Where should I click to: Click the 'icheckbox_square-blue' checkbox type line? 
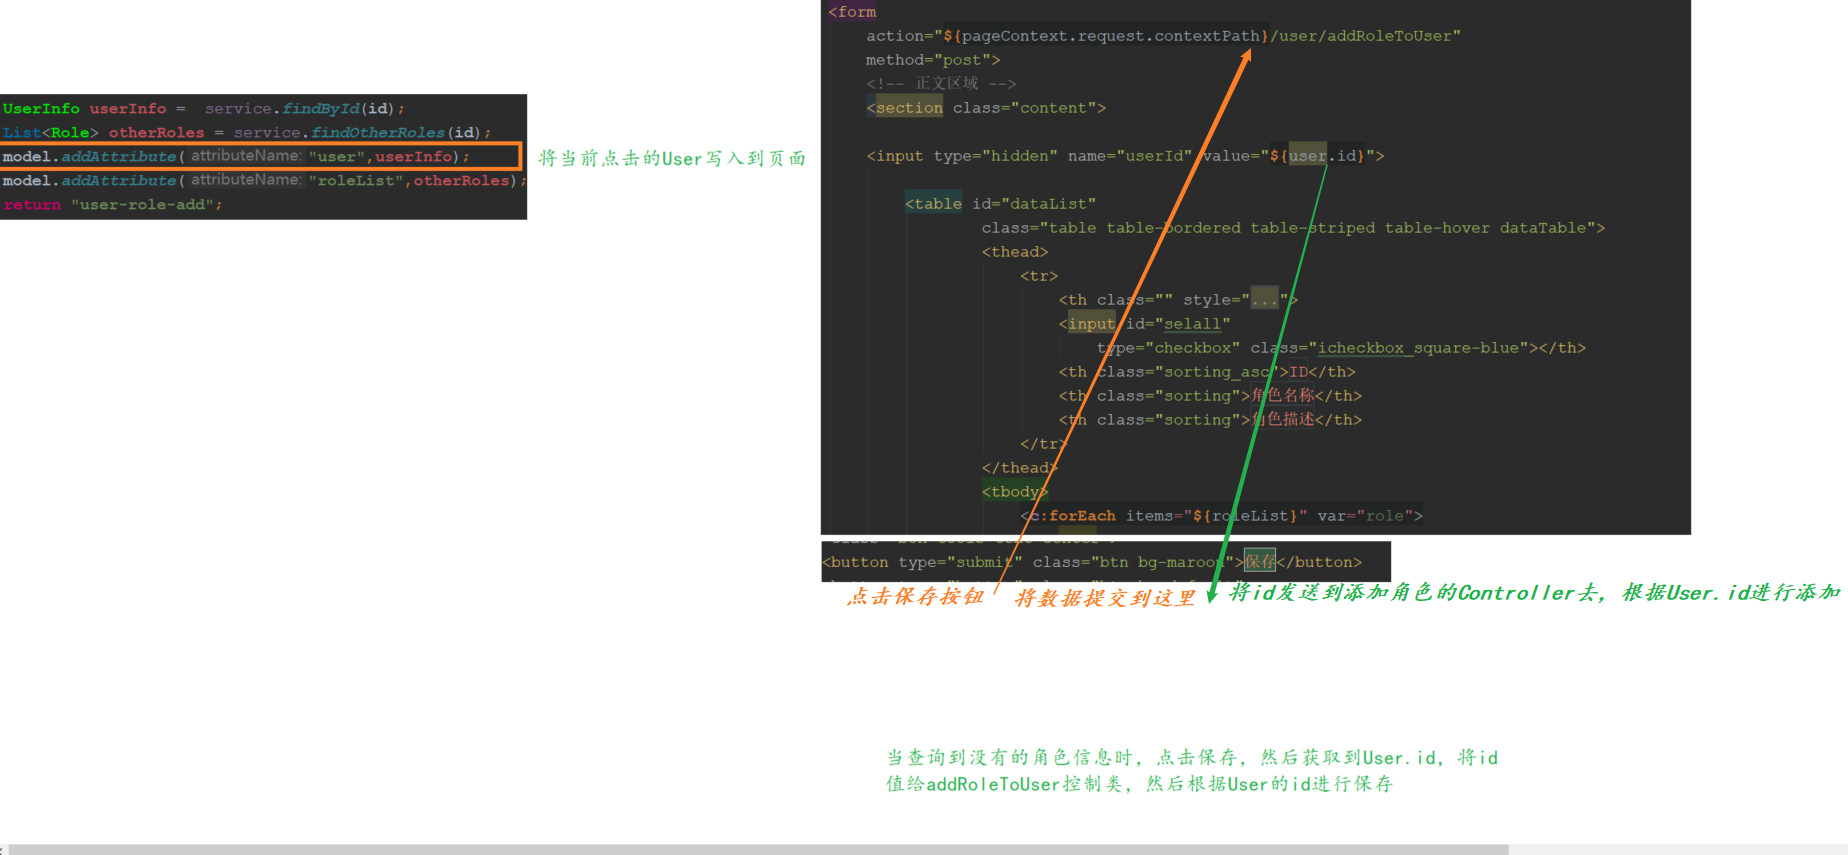click(1341, 348)
